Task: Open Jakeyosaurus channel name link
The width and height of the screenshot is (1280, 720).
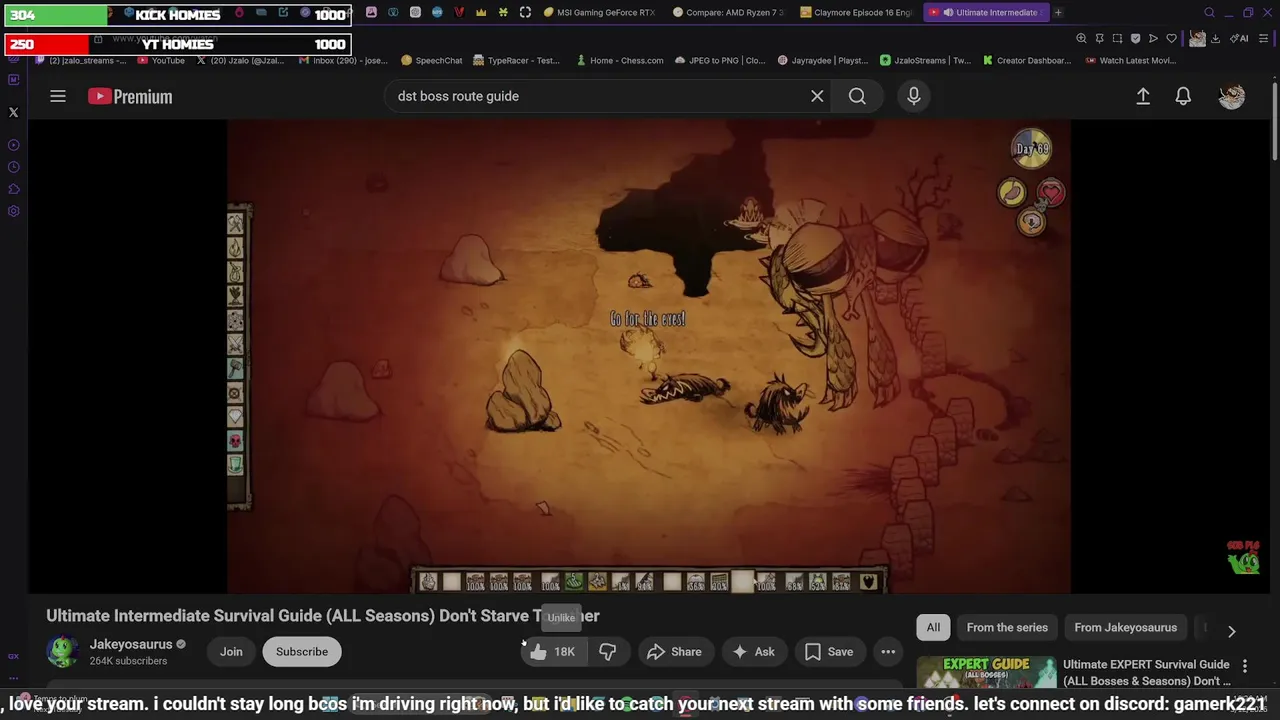Action: (131, 644)
